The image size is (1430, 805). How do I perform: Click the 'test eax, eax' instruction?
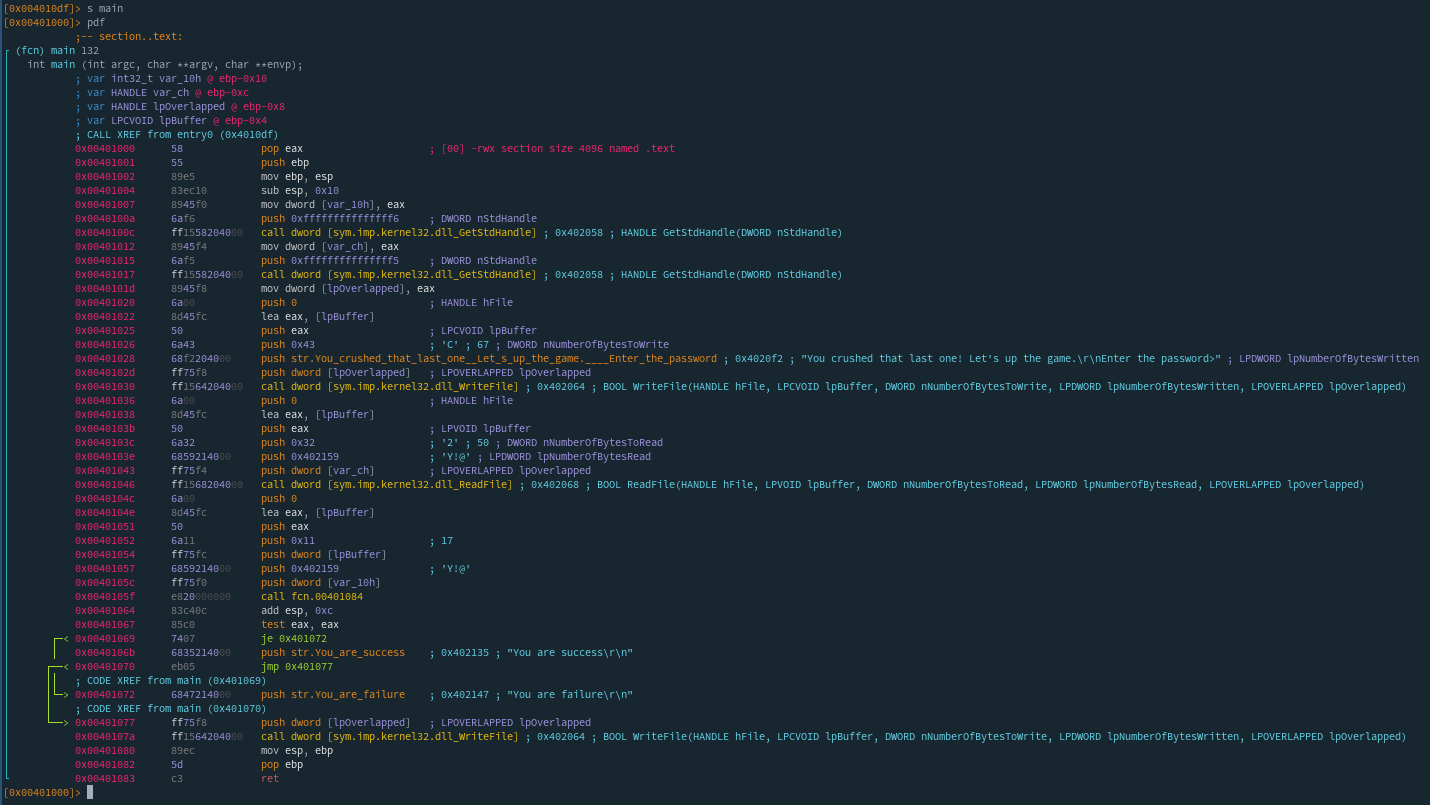(x=300, y=624)
